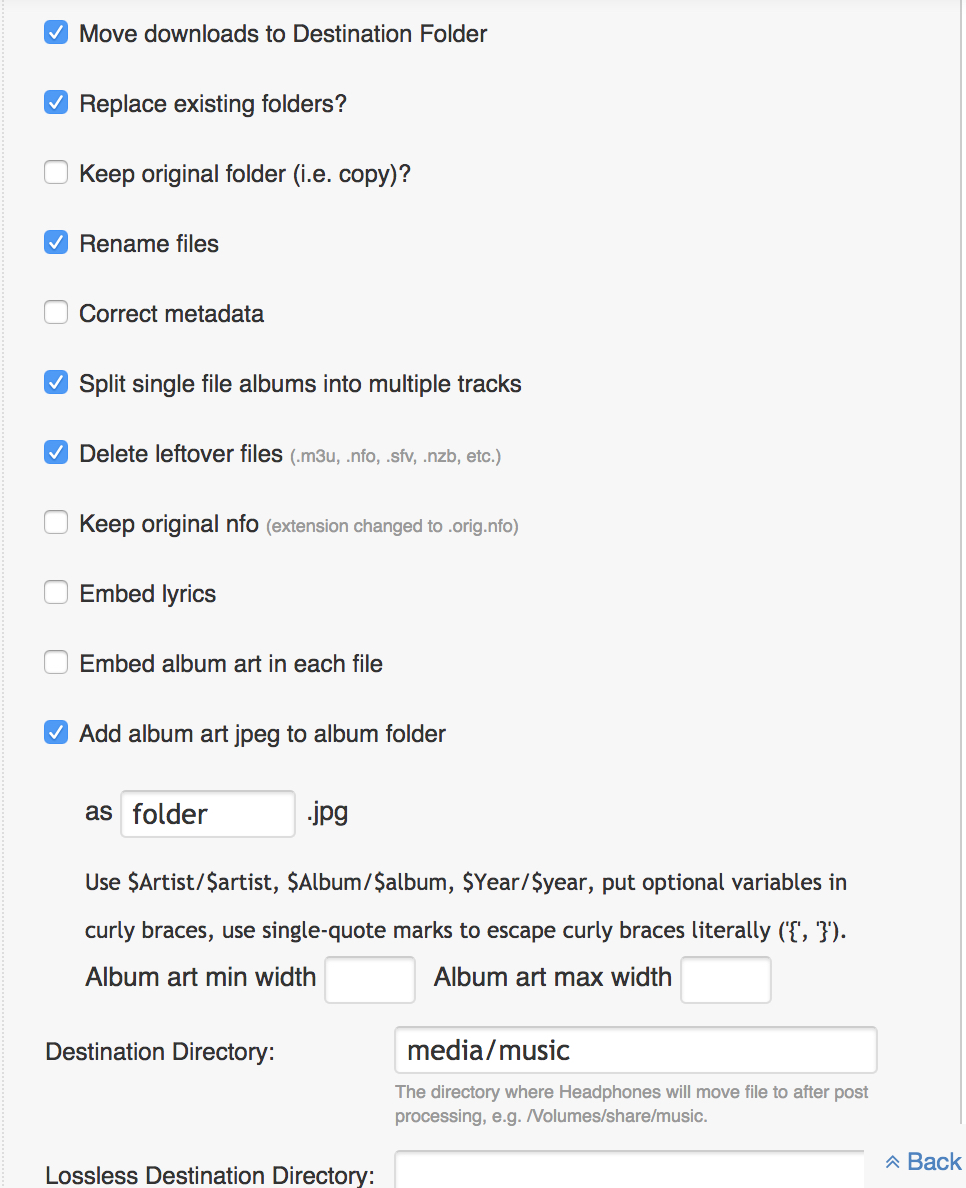The width and height of the screenshot is (966, 1188).
Task: Focus the Album art min width field
Action: pos(370,979)
